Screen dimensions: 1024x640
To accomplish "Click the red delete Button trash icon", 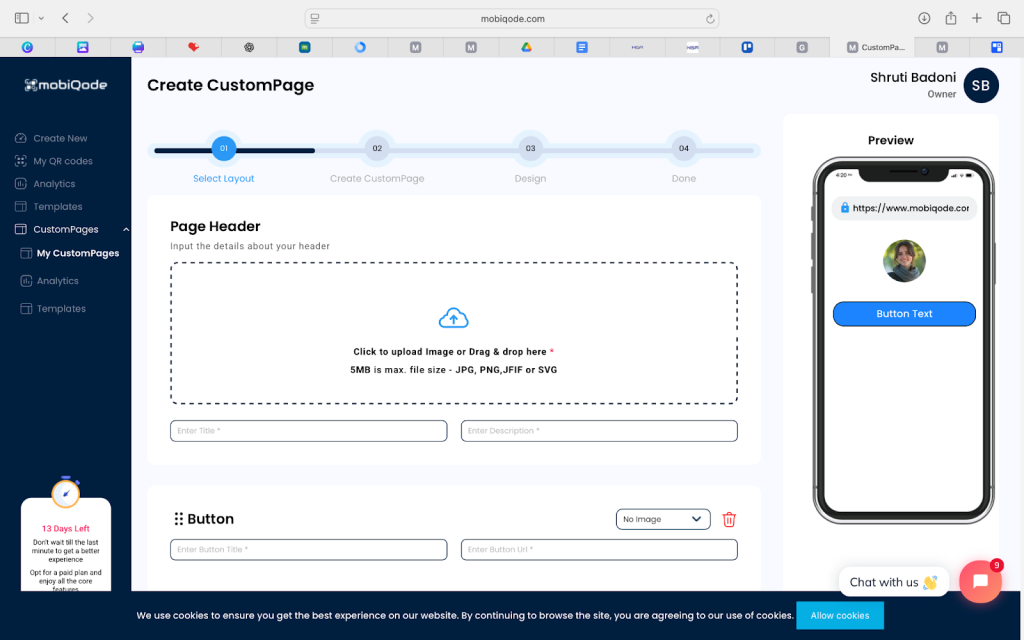I will tap(729, 519).
